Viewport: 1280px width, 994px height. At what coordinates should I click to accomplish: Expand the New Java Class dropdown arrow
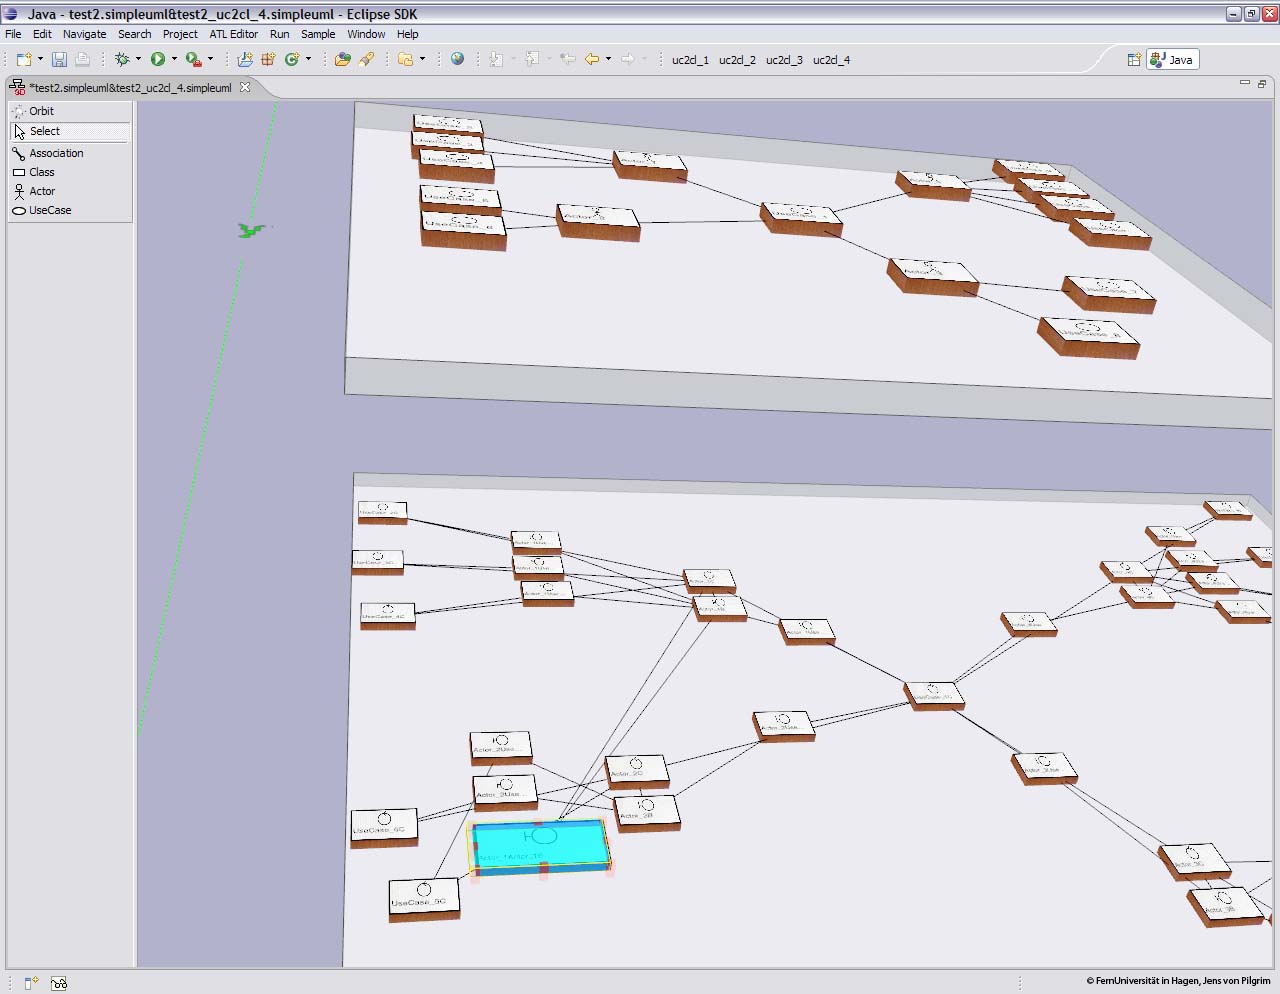coord(308,60)
